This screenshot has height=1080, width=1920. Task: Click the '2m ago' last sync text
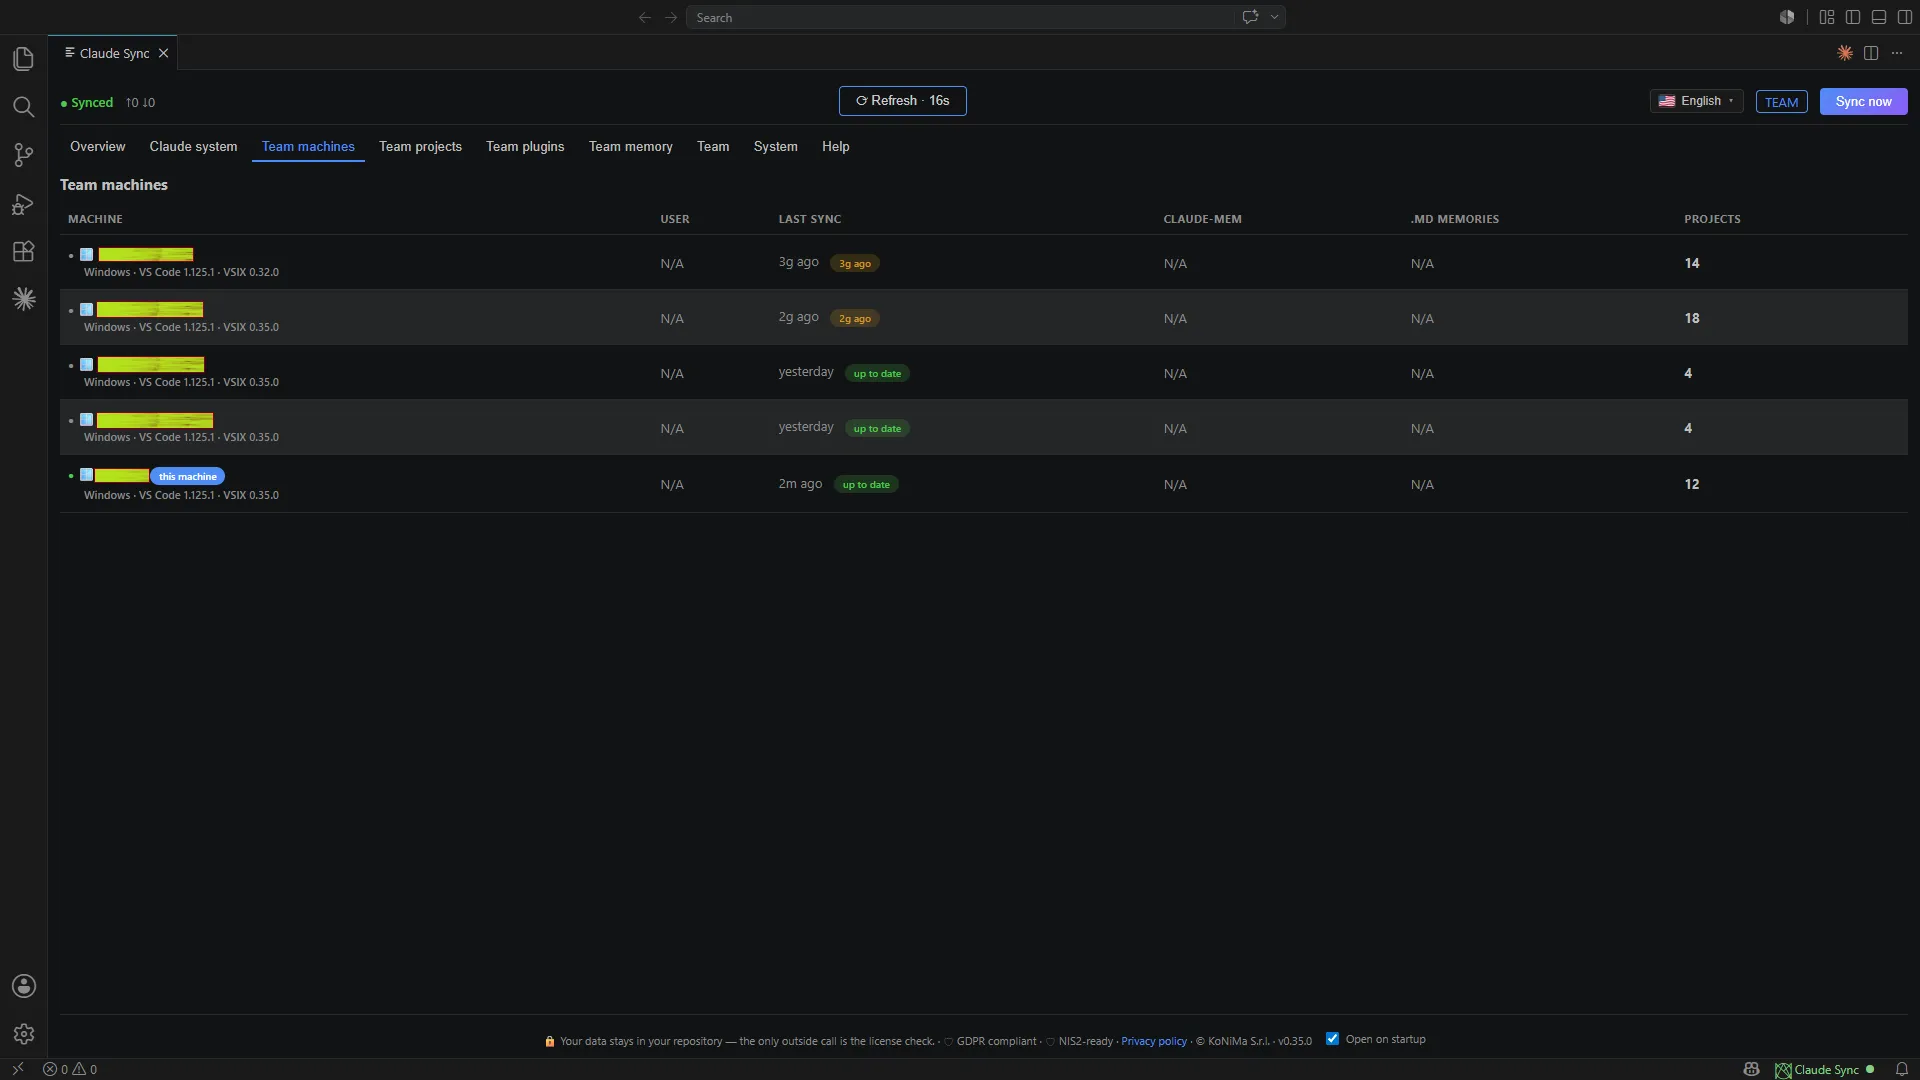click(x=801, y=484)
